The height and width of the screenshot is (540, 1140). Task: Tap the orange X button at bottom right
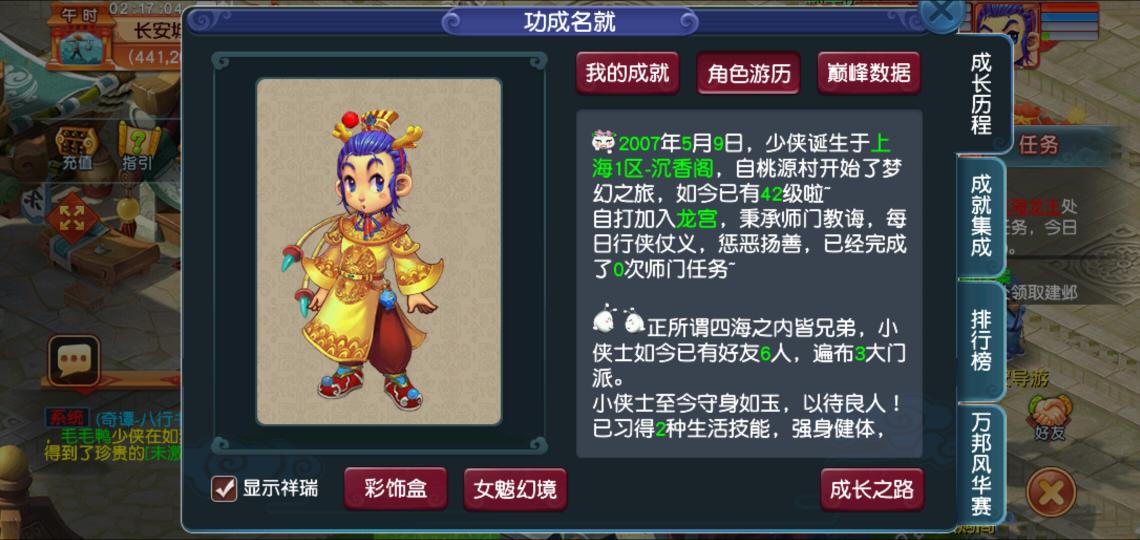click(1051, 493)
